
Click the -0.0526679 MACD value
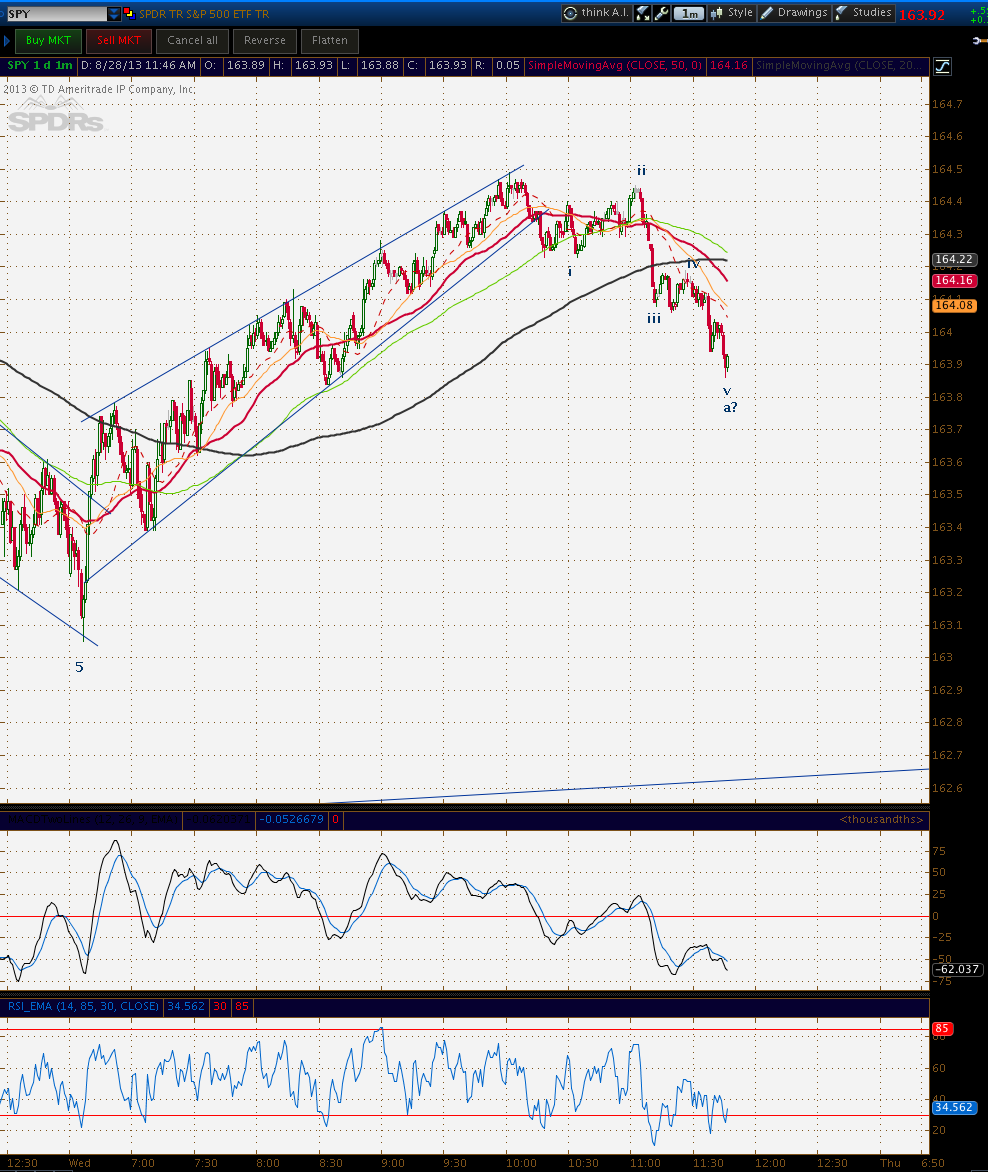coord(291,820)
